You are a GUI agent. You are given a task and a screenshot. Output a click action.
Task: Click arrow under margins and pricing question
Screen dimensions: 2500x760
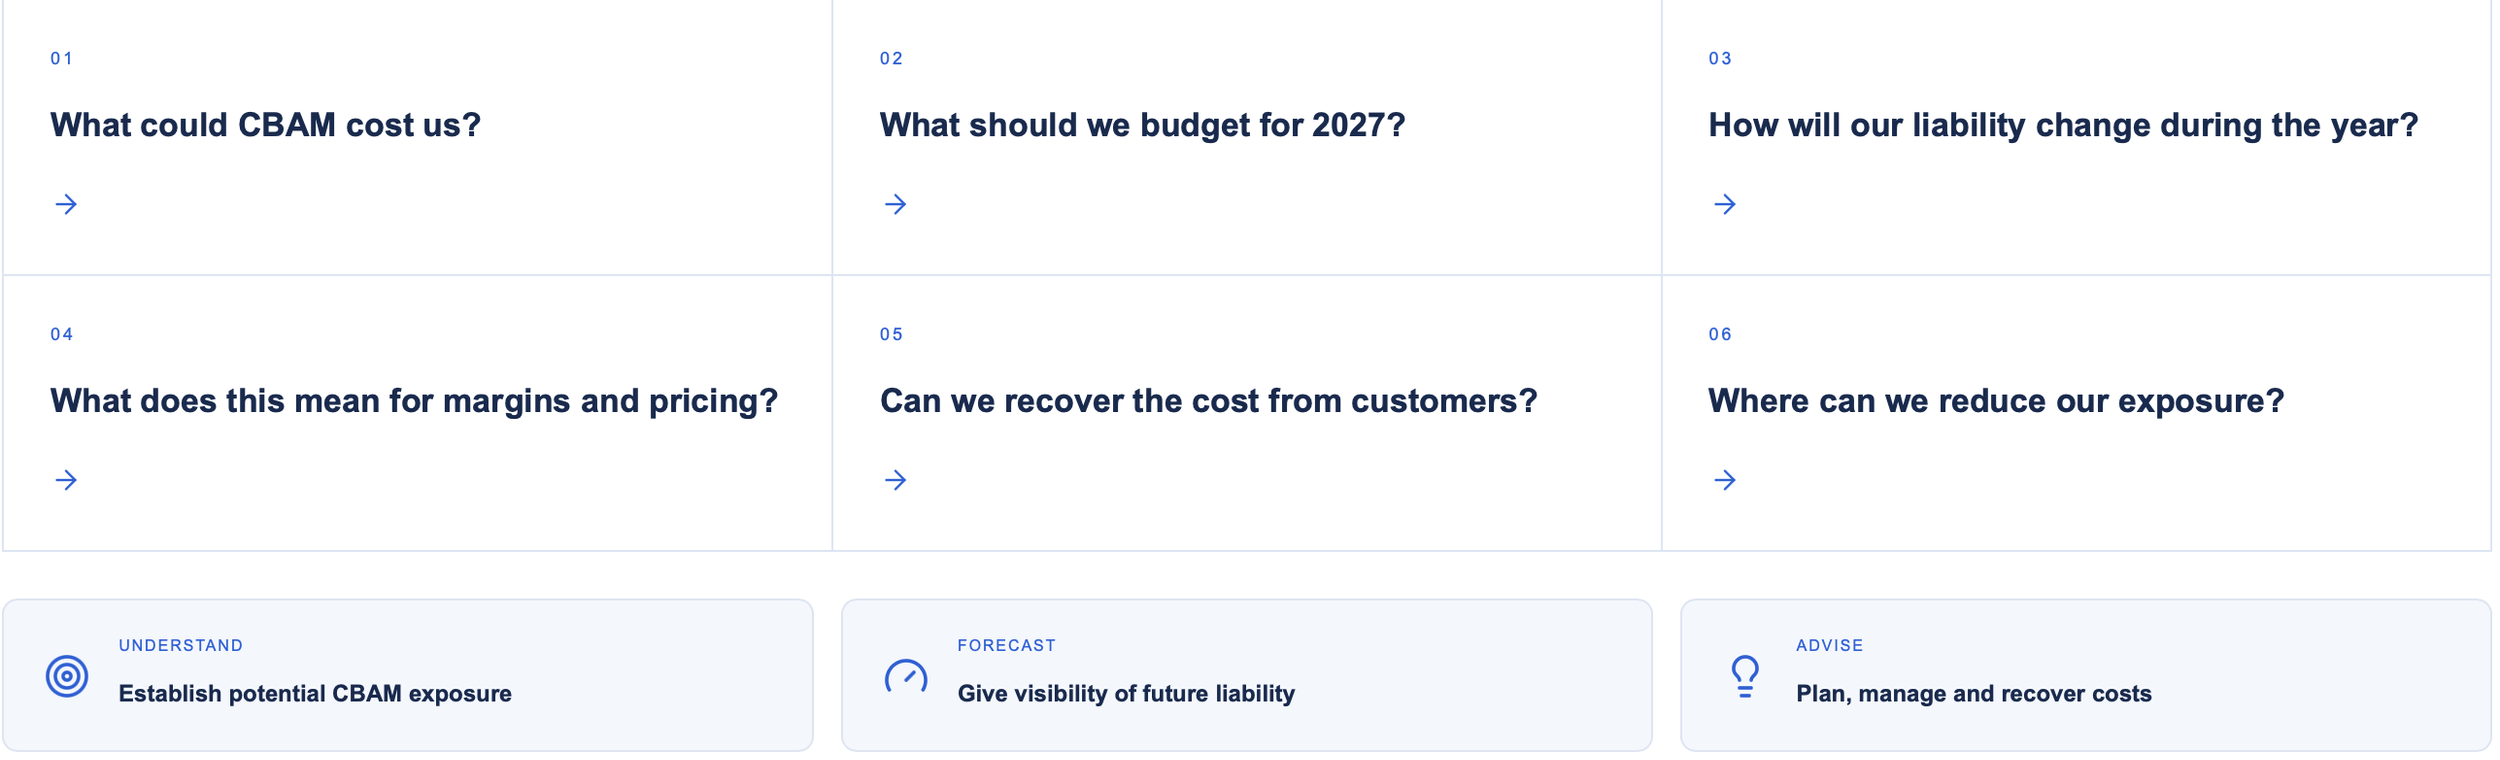(x=66, y=481)
